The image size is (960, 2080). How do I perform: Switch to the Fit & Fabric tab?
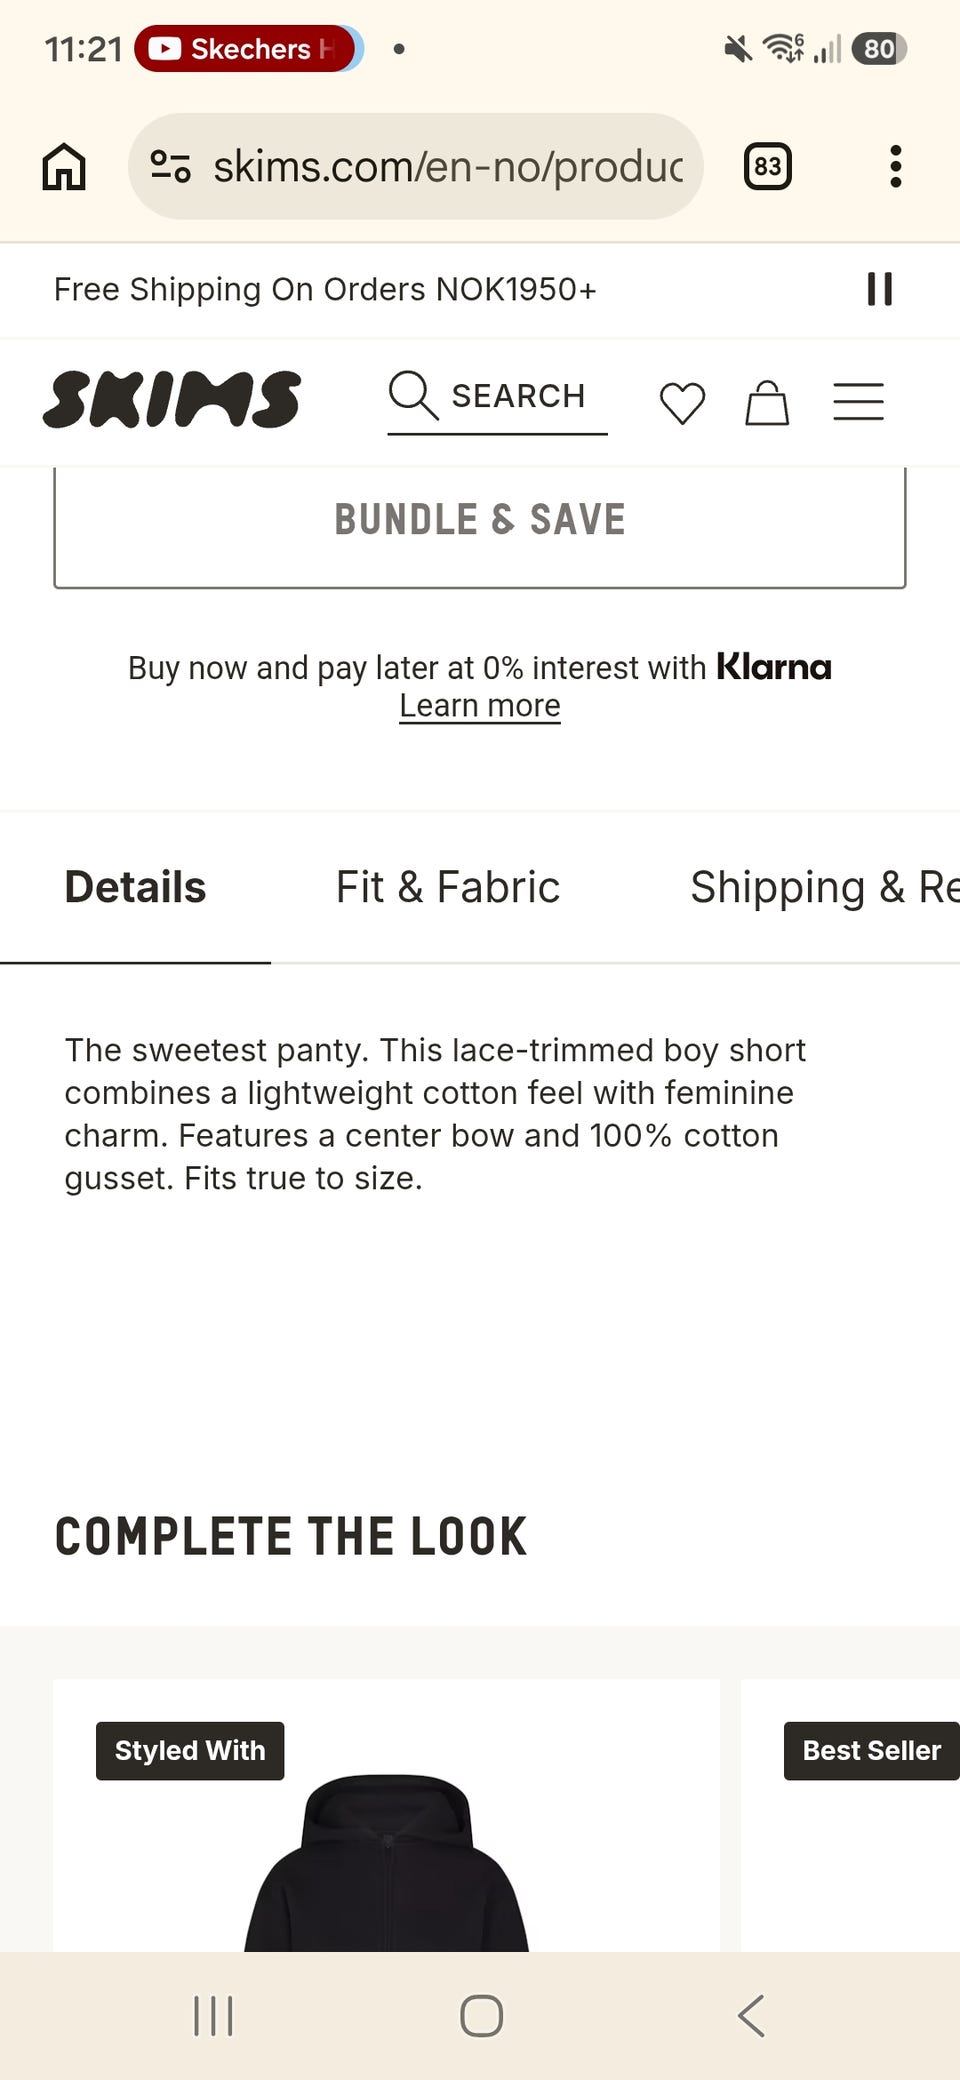click(x=447, y=887)
